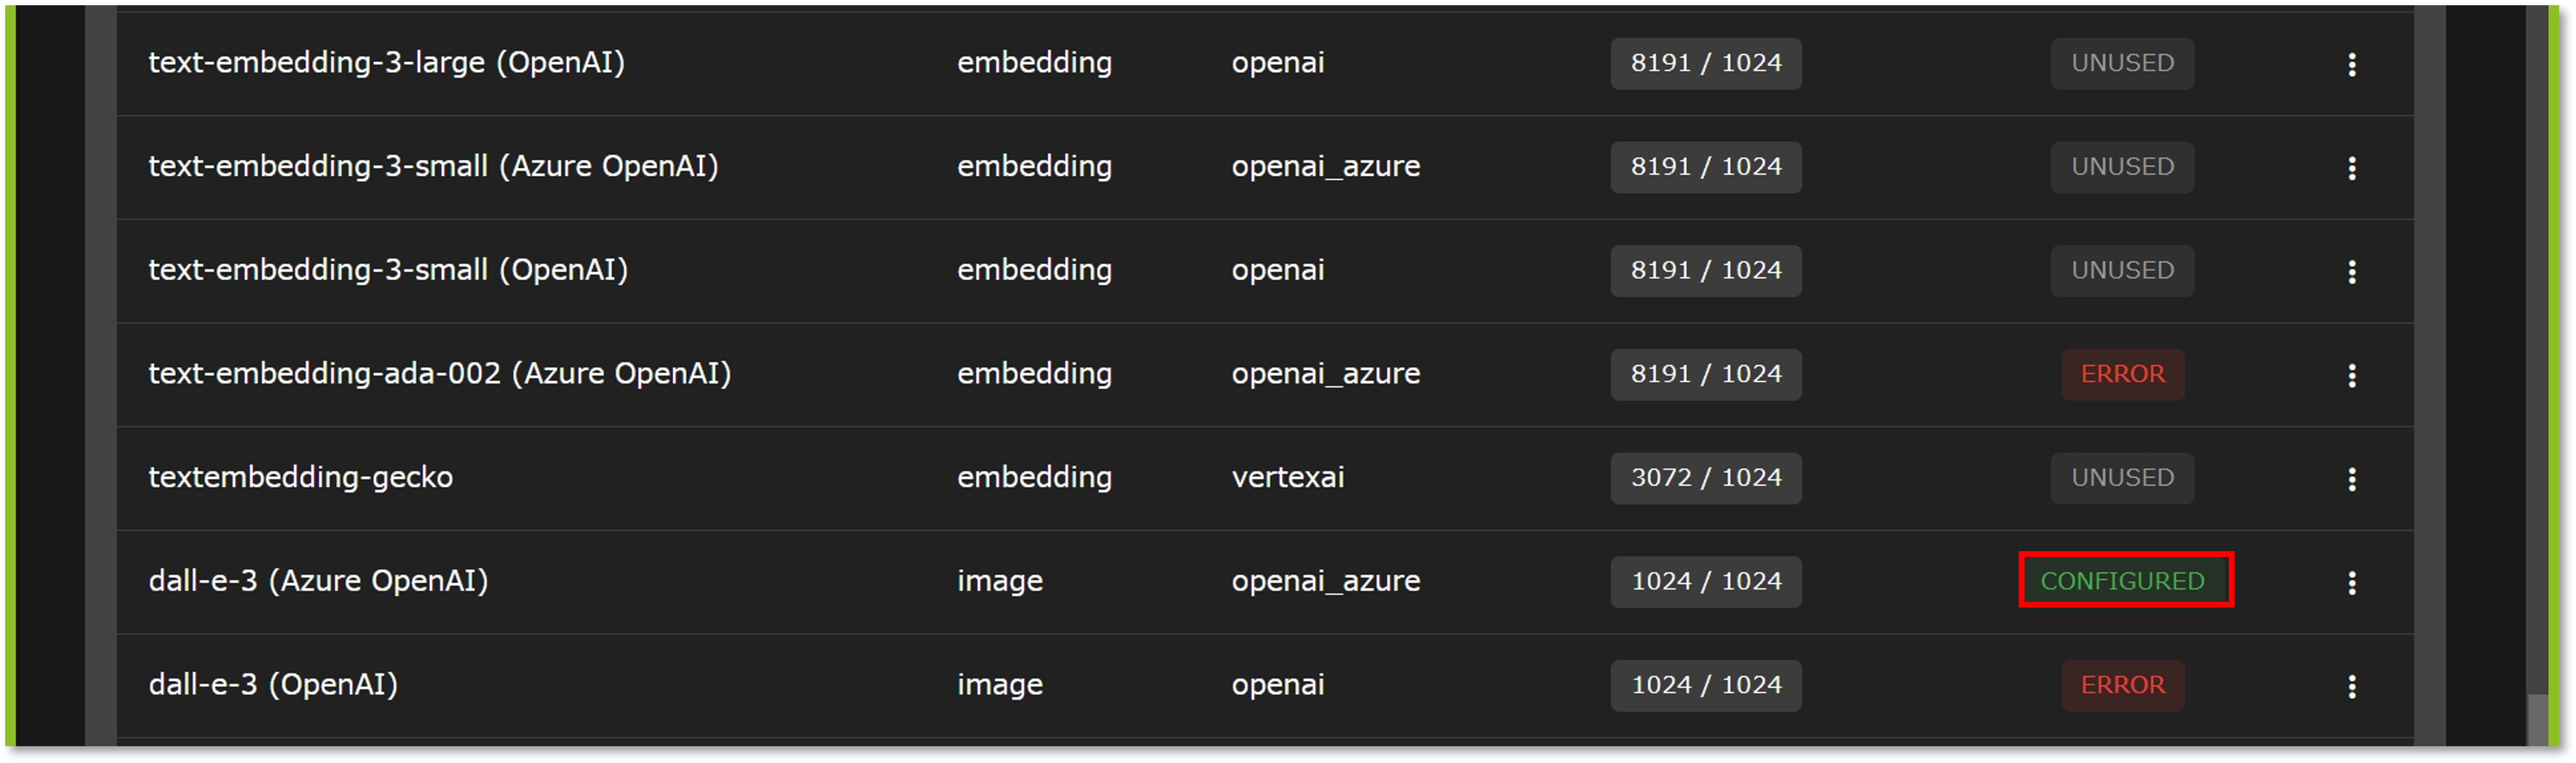
Task: Click UNUSED badge for text-embedding-3-small (Azure OpenAI)
Action: (2122, 167)
